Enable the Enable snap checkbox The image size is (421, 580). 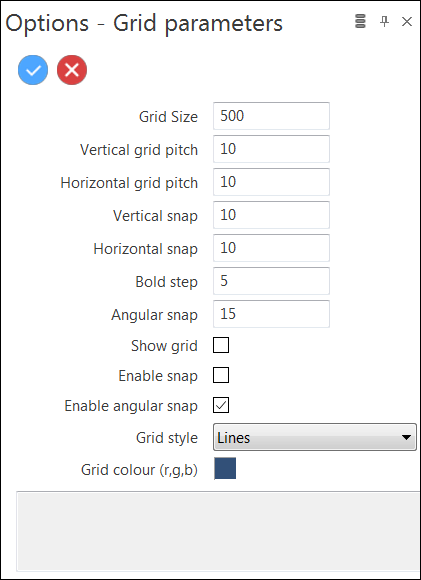pyautogui.click(x=221, y=375)
